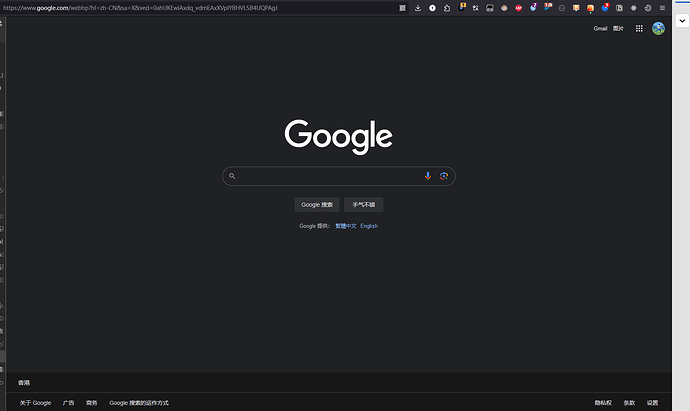690x411 pixels.
Task: Open Google 搜索的运作方式 link
Action: coord(139,403)
